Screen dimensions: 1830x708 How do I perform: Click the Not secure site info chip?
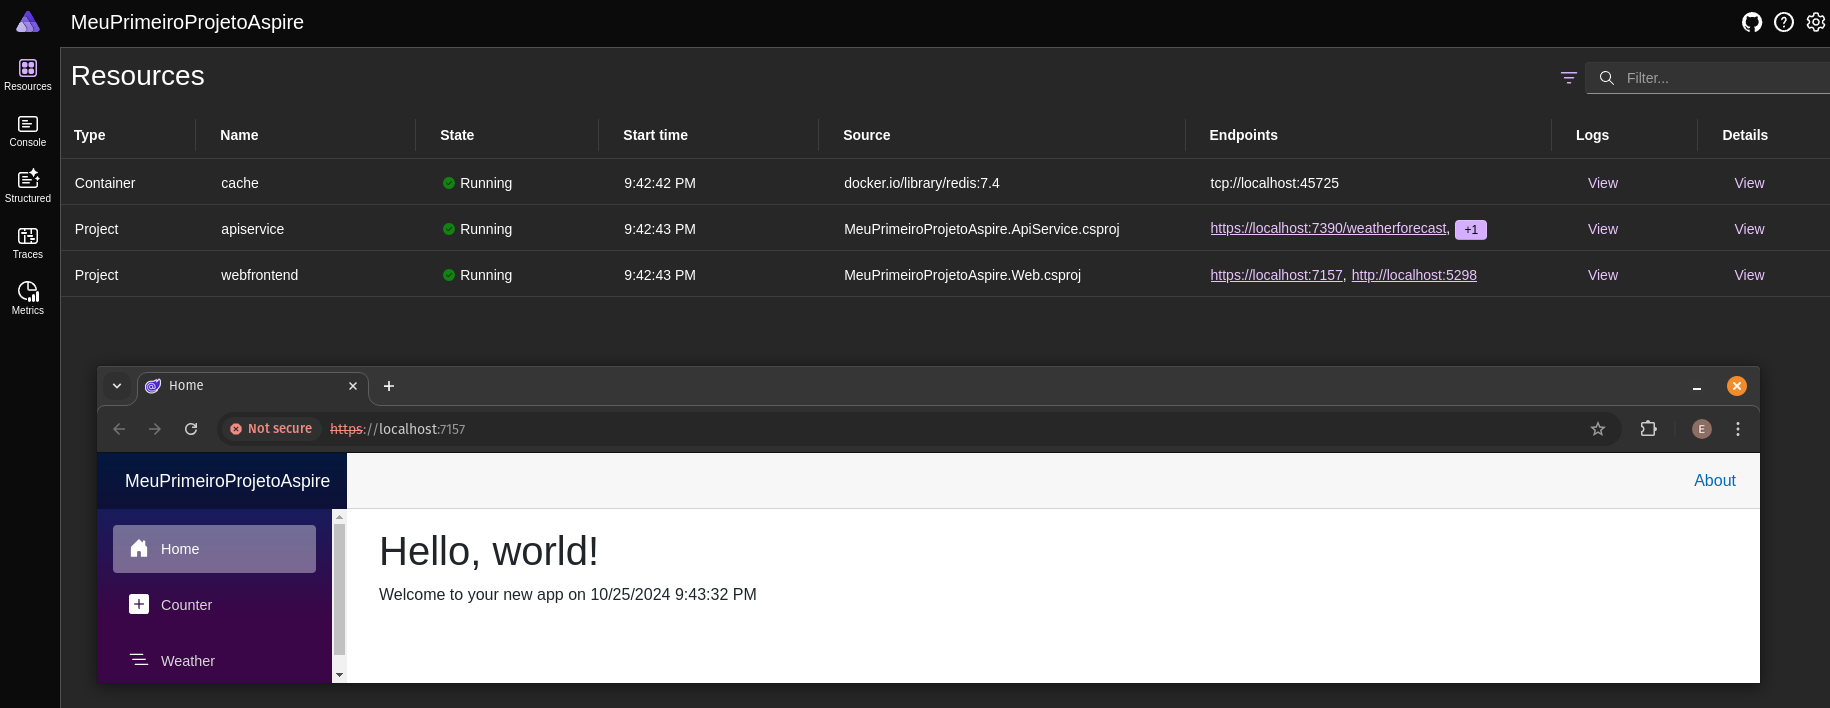(x=271, y=429)
